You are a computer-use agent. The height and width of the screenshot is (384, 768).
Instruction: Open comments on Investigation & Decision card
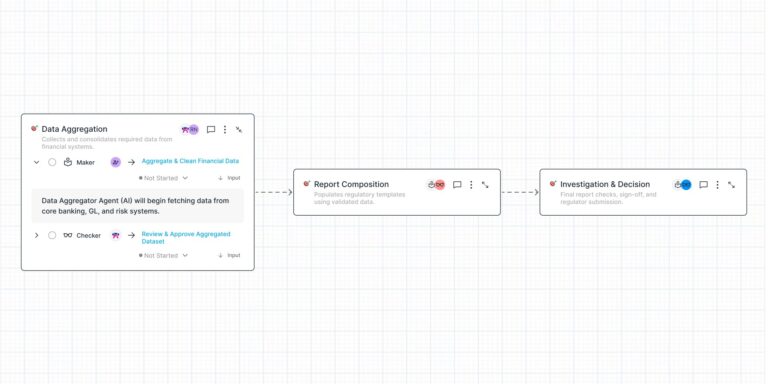pyautogui.click(x=703, y=185)
